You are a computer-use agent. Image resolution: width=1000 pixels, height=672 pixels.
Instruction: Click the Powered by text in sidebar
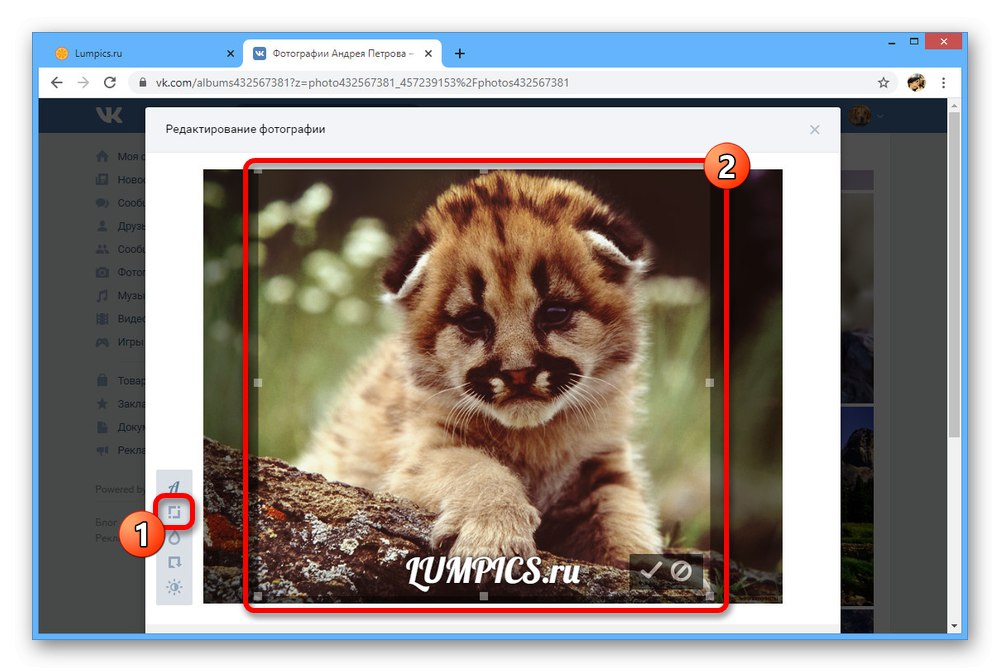pyautogui.click(x=120, y=489)
